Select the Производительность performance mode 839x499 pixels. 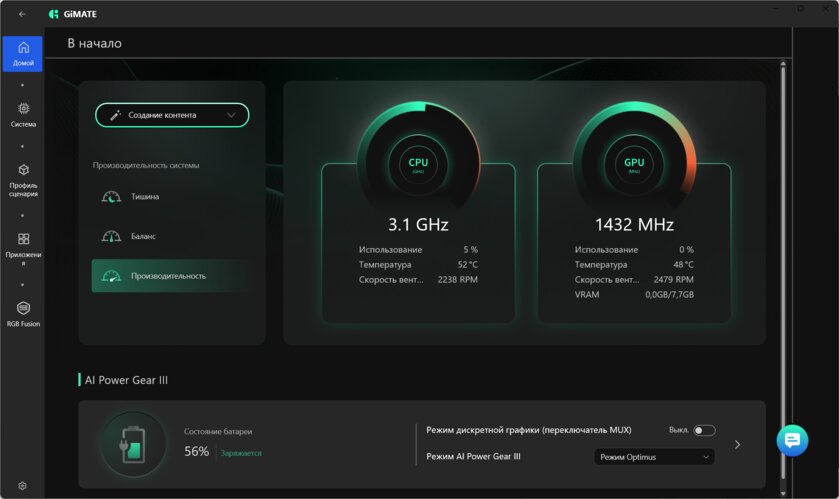pos(171,276)
